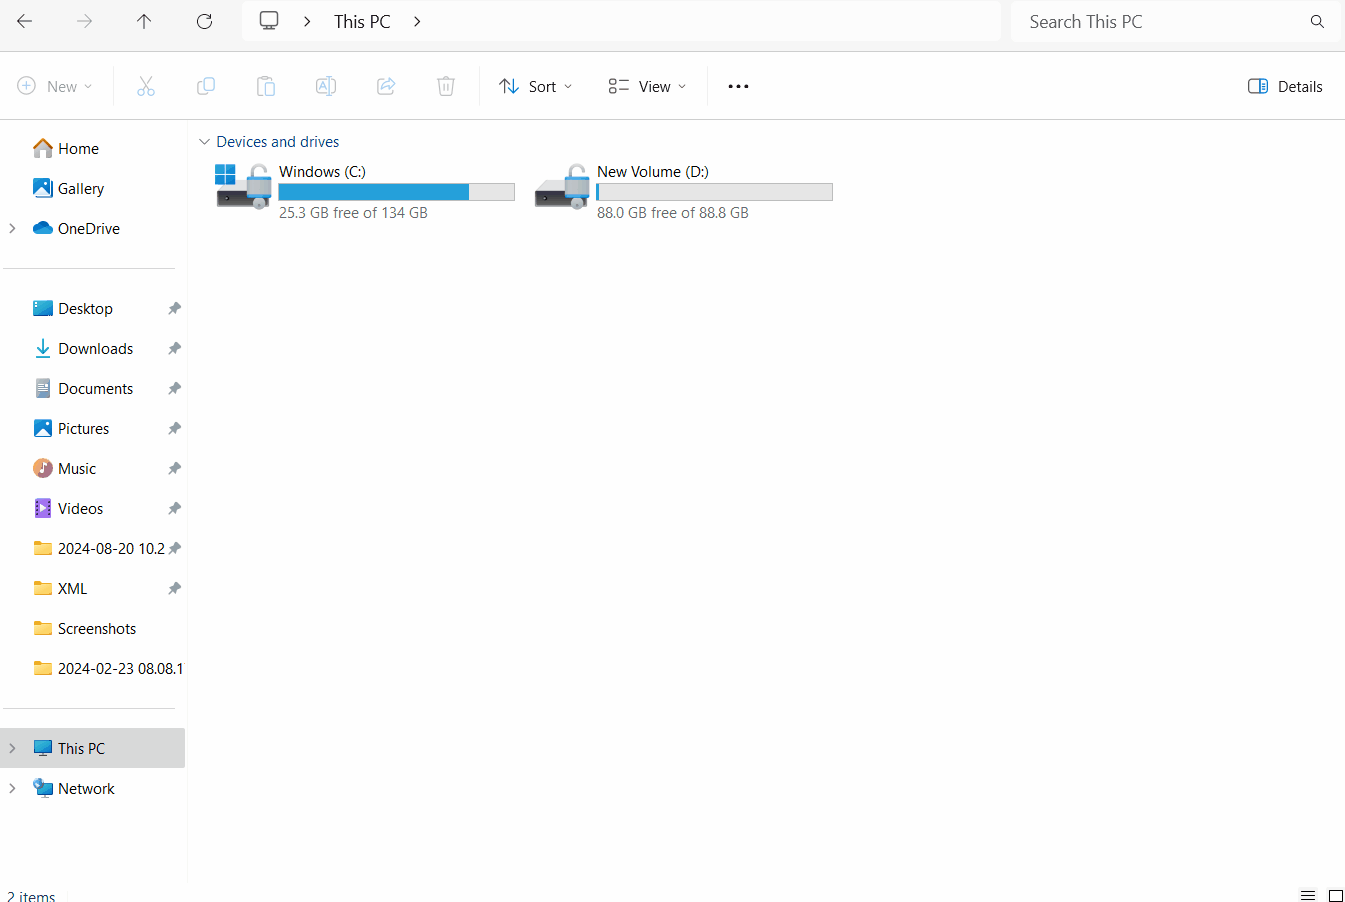1345x902 pixels.
Task: Refresh the current folder view
Action: click(204, 22)
